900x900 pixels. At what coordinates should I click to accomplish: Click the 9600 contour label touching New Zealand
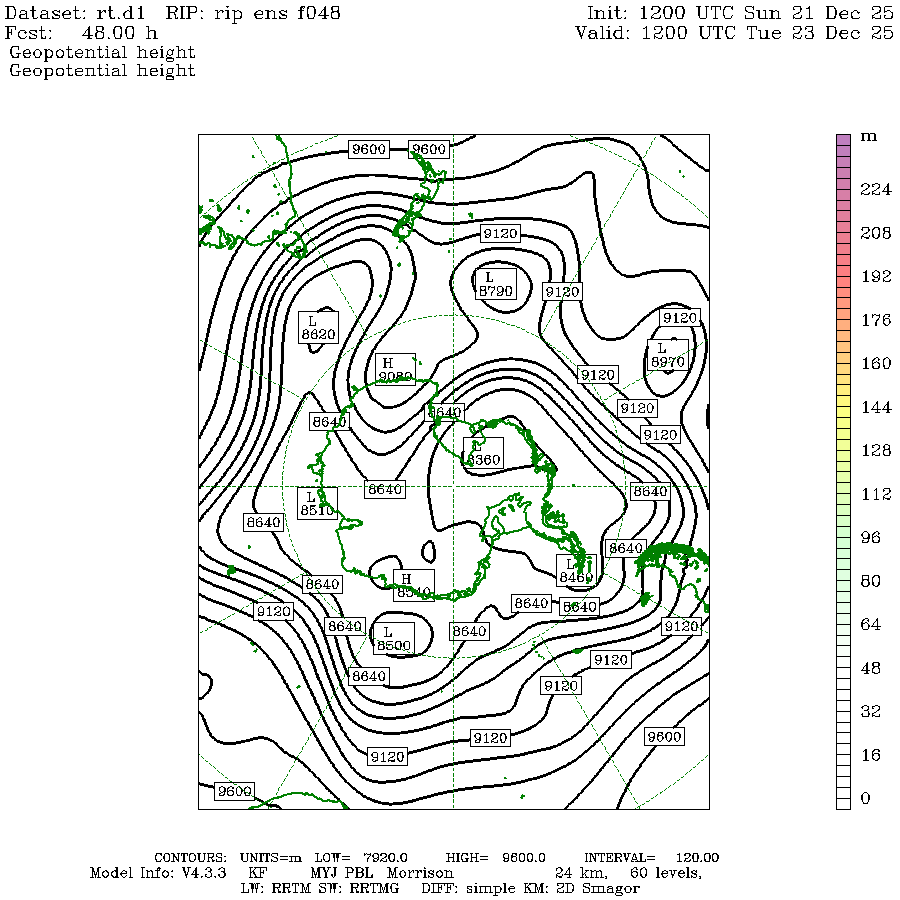pyautogui.click(x=428, y=149)
